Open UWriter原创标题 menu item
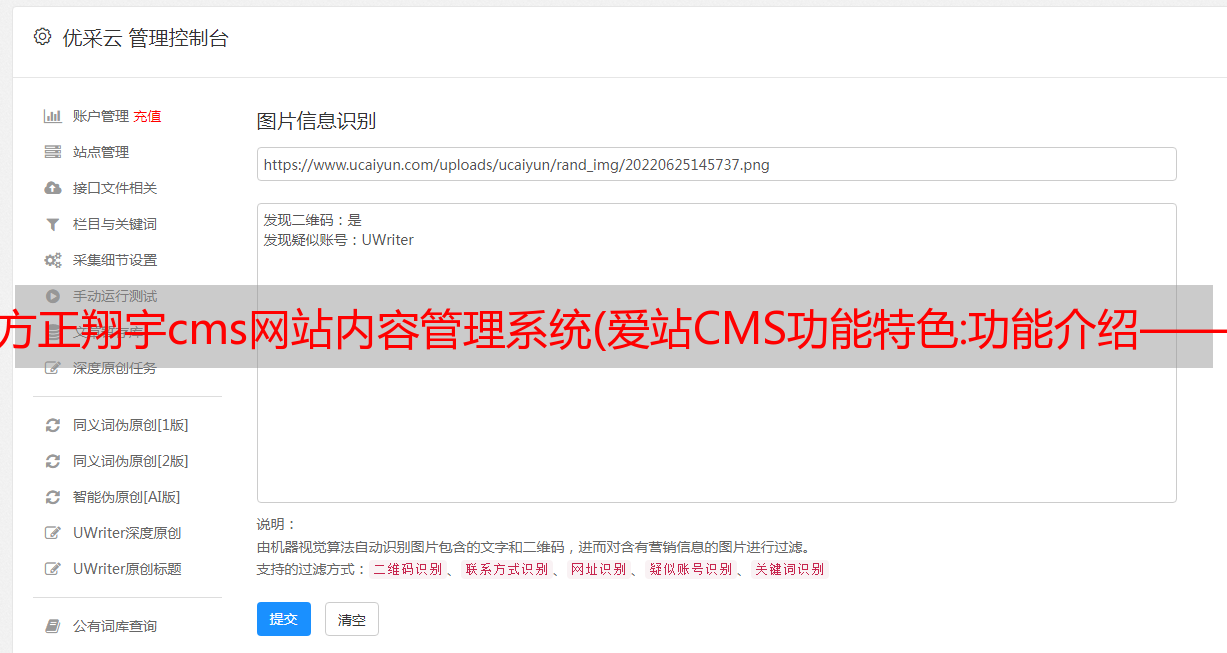 coord(127,569)
